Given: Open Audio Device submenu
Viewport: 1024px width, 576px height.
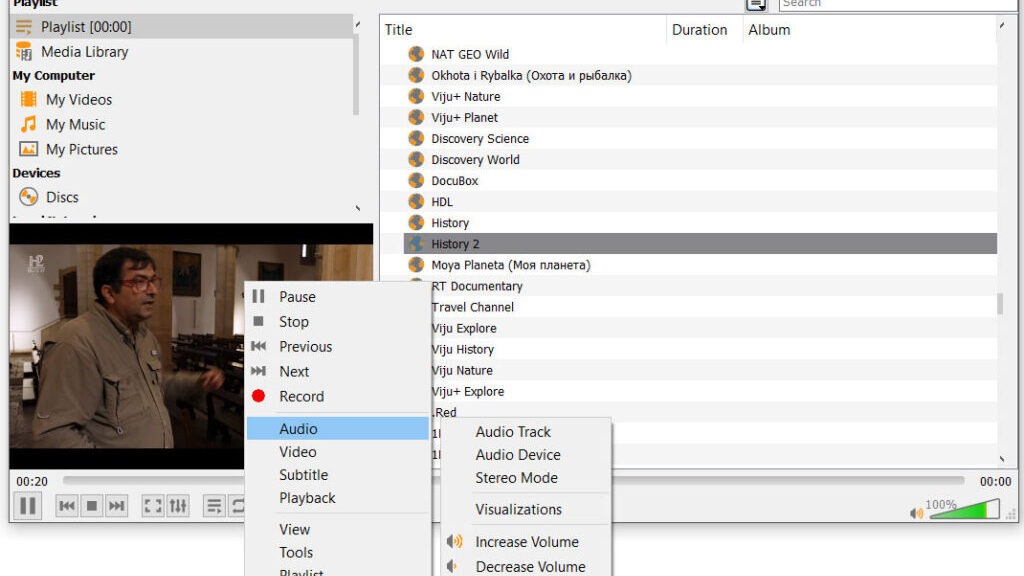Looking at the screenshot, I should click(526, 455).
